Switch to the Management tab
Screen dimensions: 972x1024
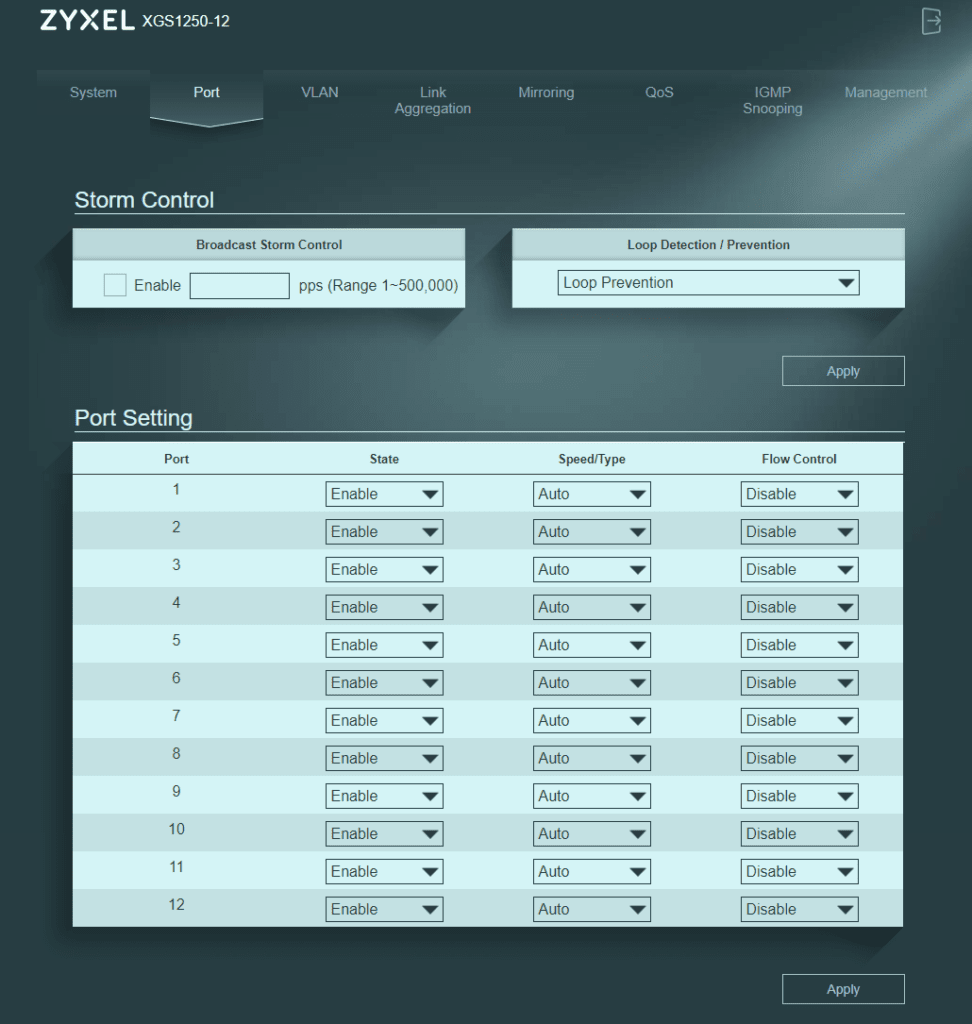tap(885, 93)
